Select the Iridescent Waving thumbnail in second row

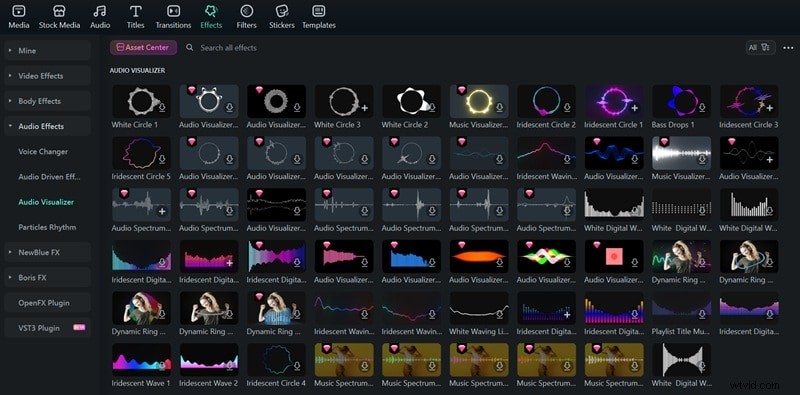click(x=546, y=153)
